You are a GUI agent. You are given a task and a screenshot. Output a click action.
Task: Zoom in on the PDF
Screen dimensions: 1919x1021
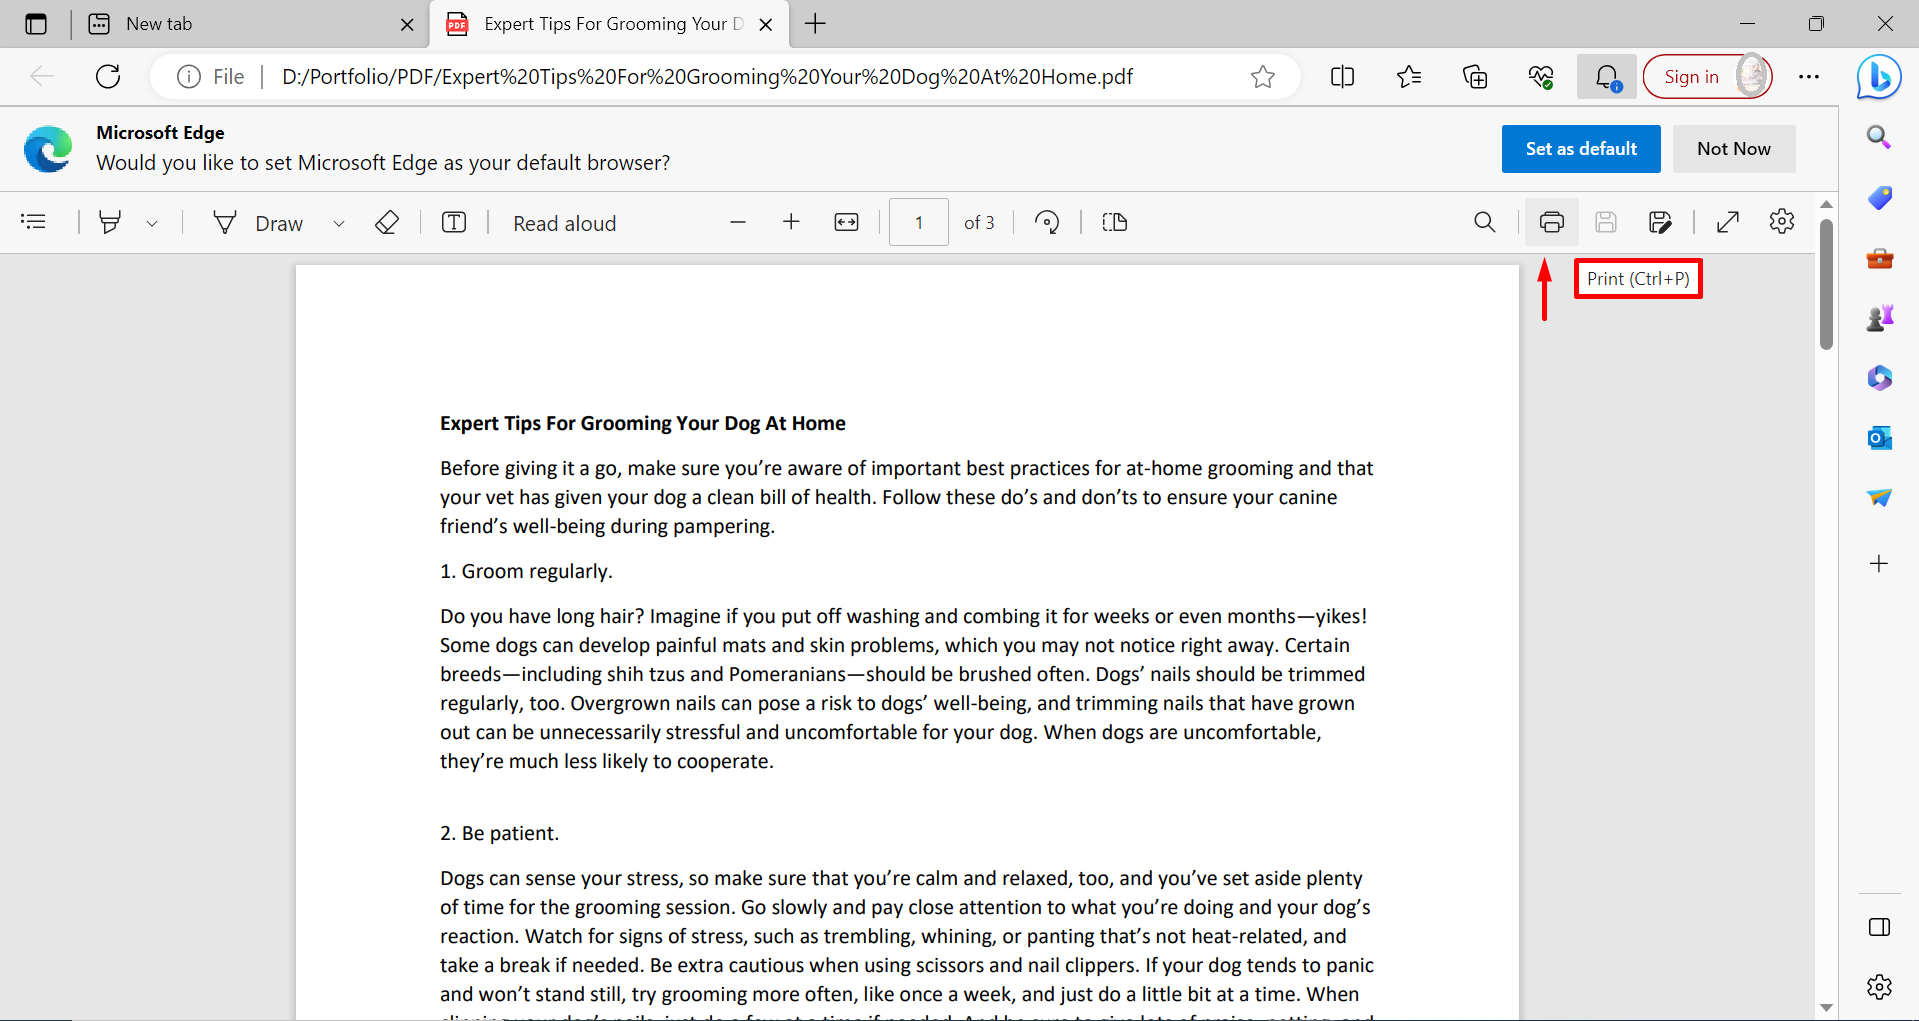click(x=791, y=222)
